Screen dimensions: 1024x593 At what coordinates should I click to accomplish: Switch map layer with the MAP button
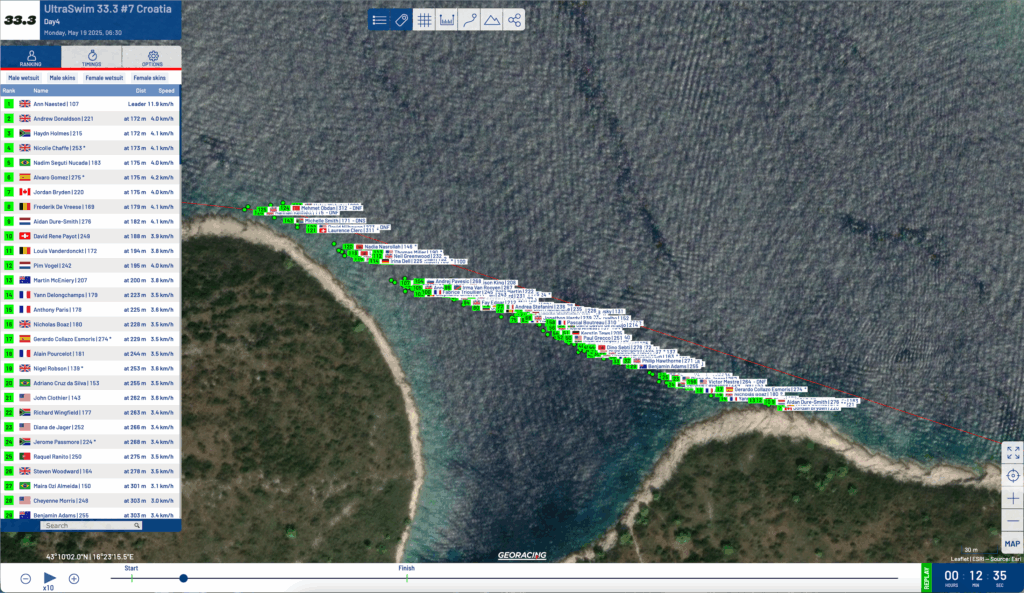(1012, 543)
